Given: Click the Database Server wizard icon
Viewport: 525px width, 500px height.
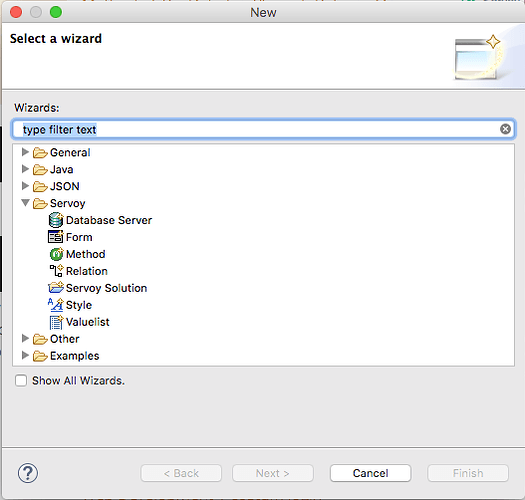Looking at the screenshot, I should coord(56,220).
